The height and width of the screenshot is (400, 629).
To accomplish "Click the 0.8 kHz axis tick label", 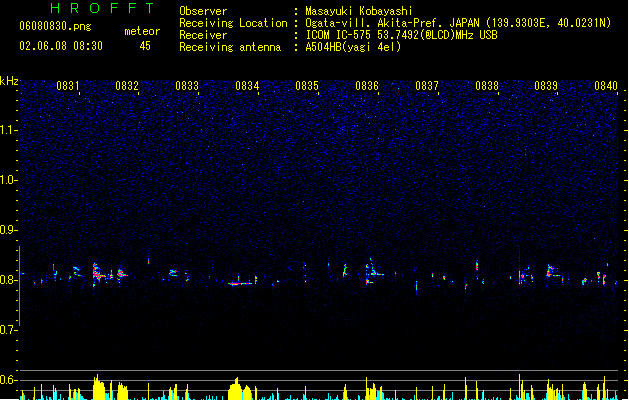I will coord(8,280).
